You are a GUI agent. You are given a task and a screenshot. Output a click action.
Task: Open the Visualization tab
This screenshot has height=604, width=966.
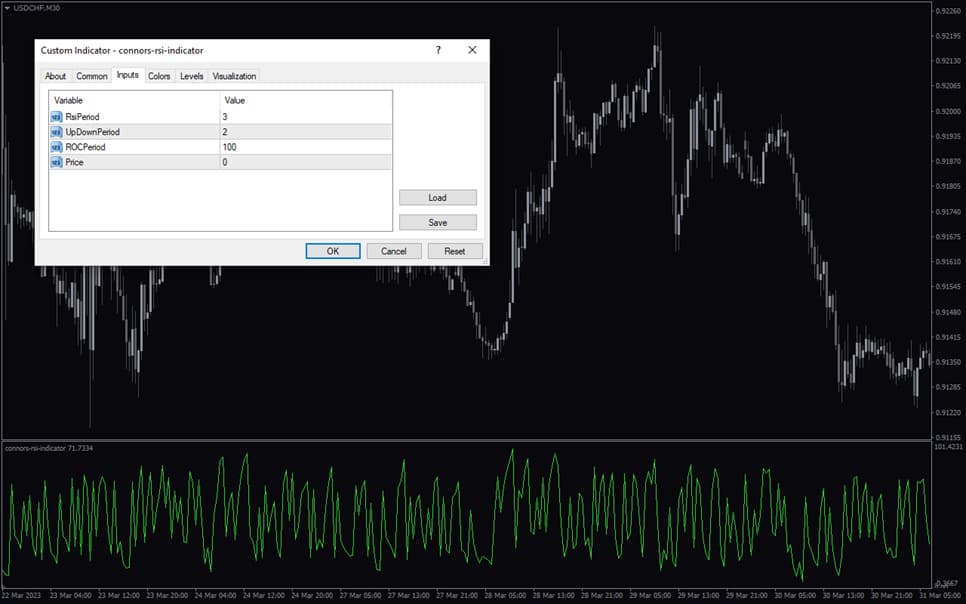(x=234, y=75)
